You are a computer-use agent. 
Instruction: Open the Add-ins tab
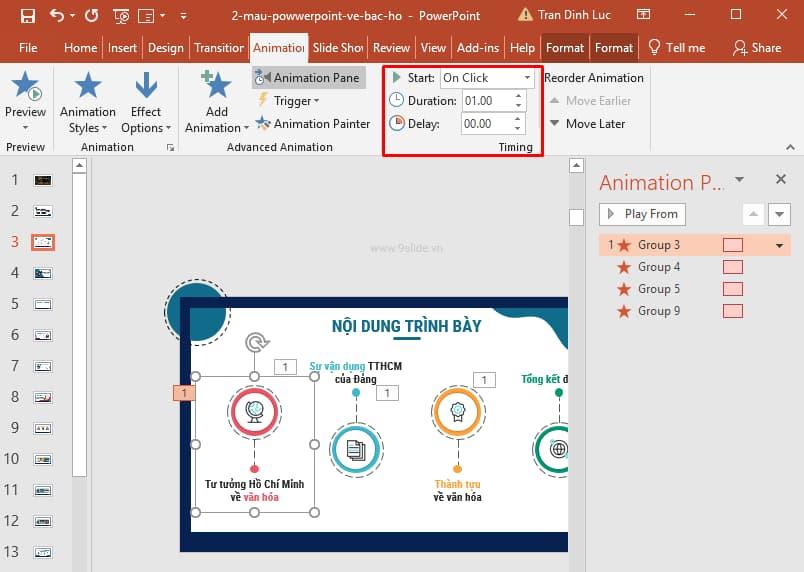tap(478, 48)
